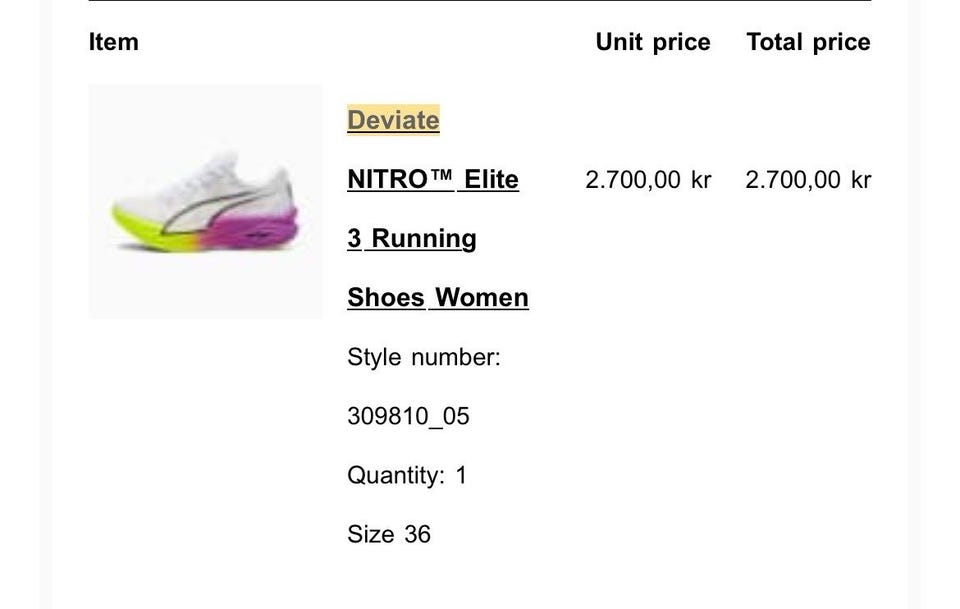Click the "Size 36" text
This screenshot has width=960, height=609.
pos(389,534)
